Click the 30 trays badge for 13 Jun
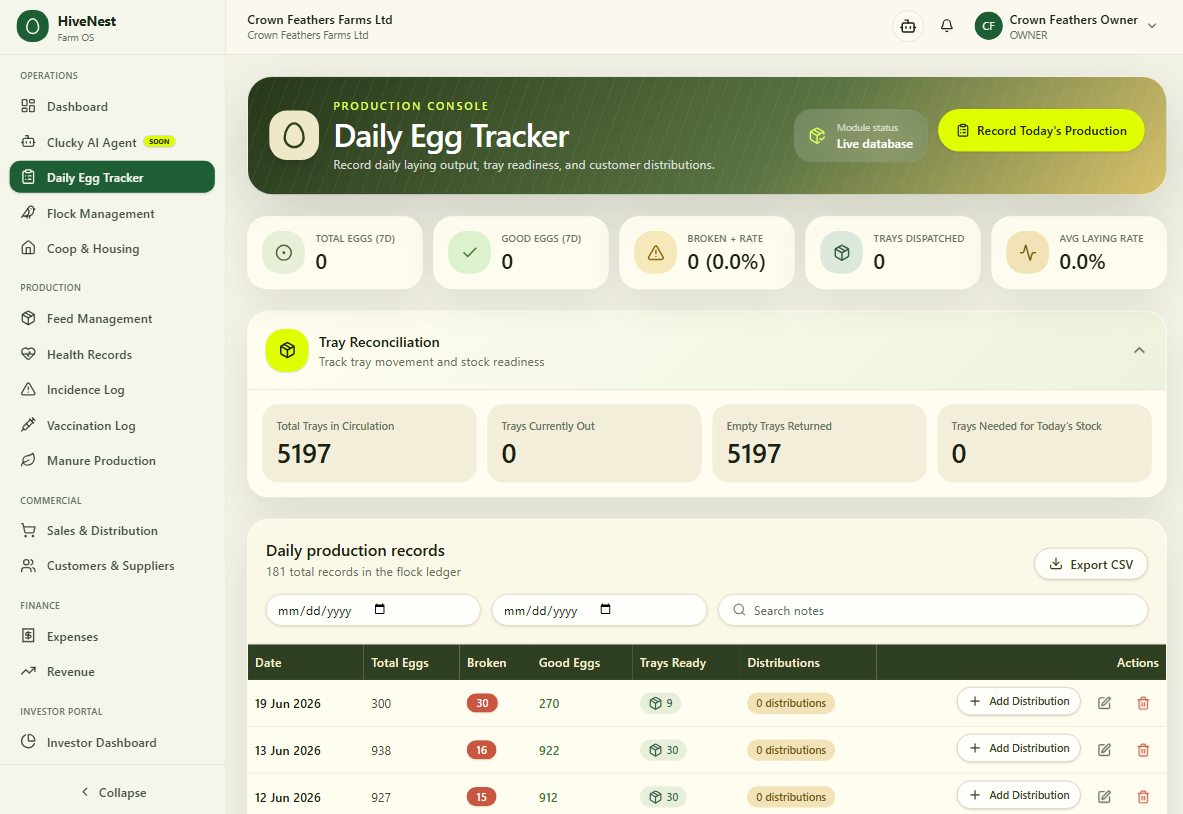1183x814 pixels. click(x=664, y=750)
